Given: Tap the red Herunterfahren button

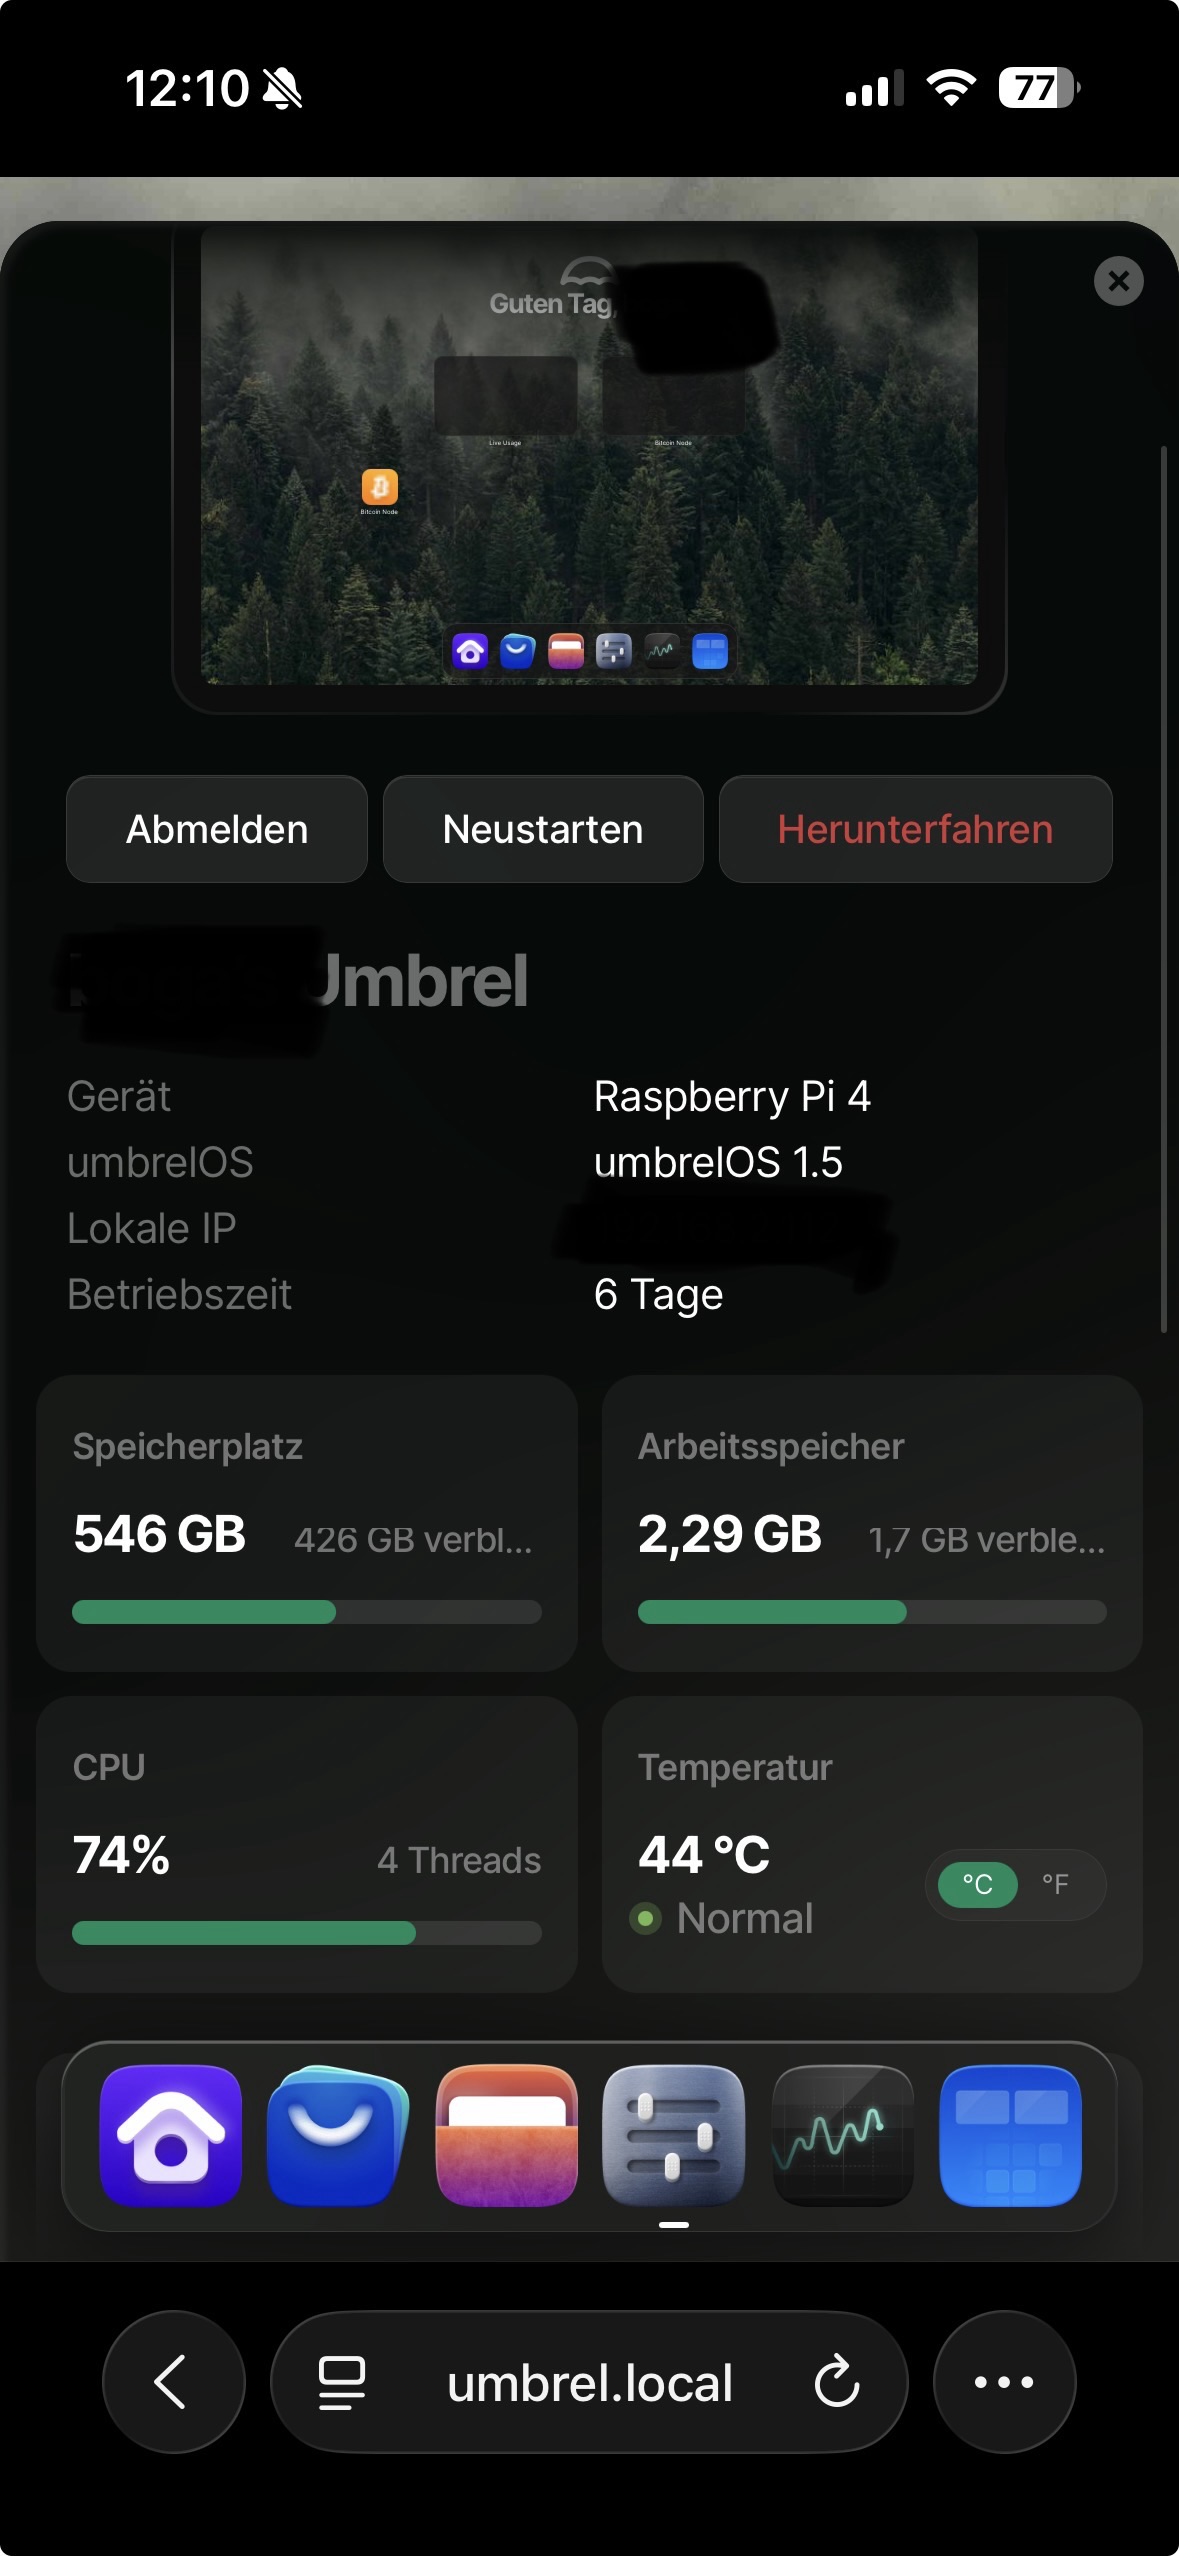Looking at the screenshot, I should pos(915,829).
